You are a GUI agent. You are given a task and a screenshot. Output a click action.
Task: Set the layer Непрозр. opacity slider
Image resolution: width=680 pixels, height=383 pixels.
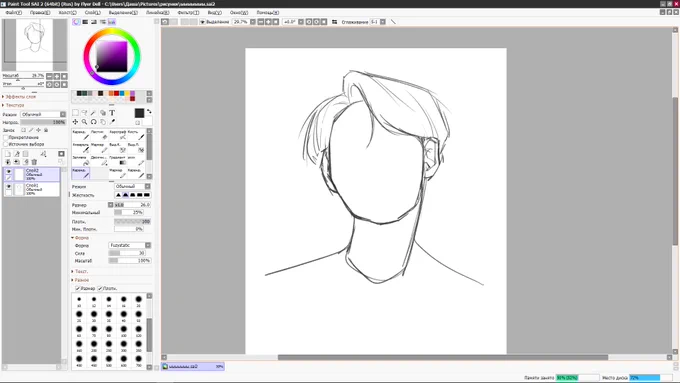(43, 122)
